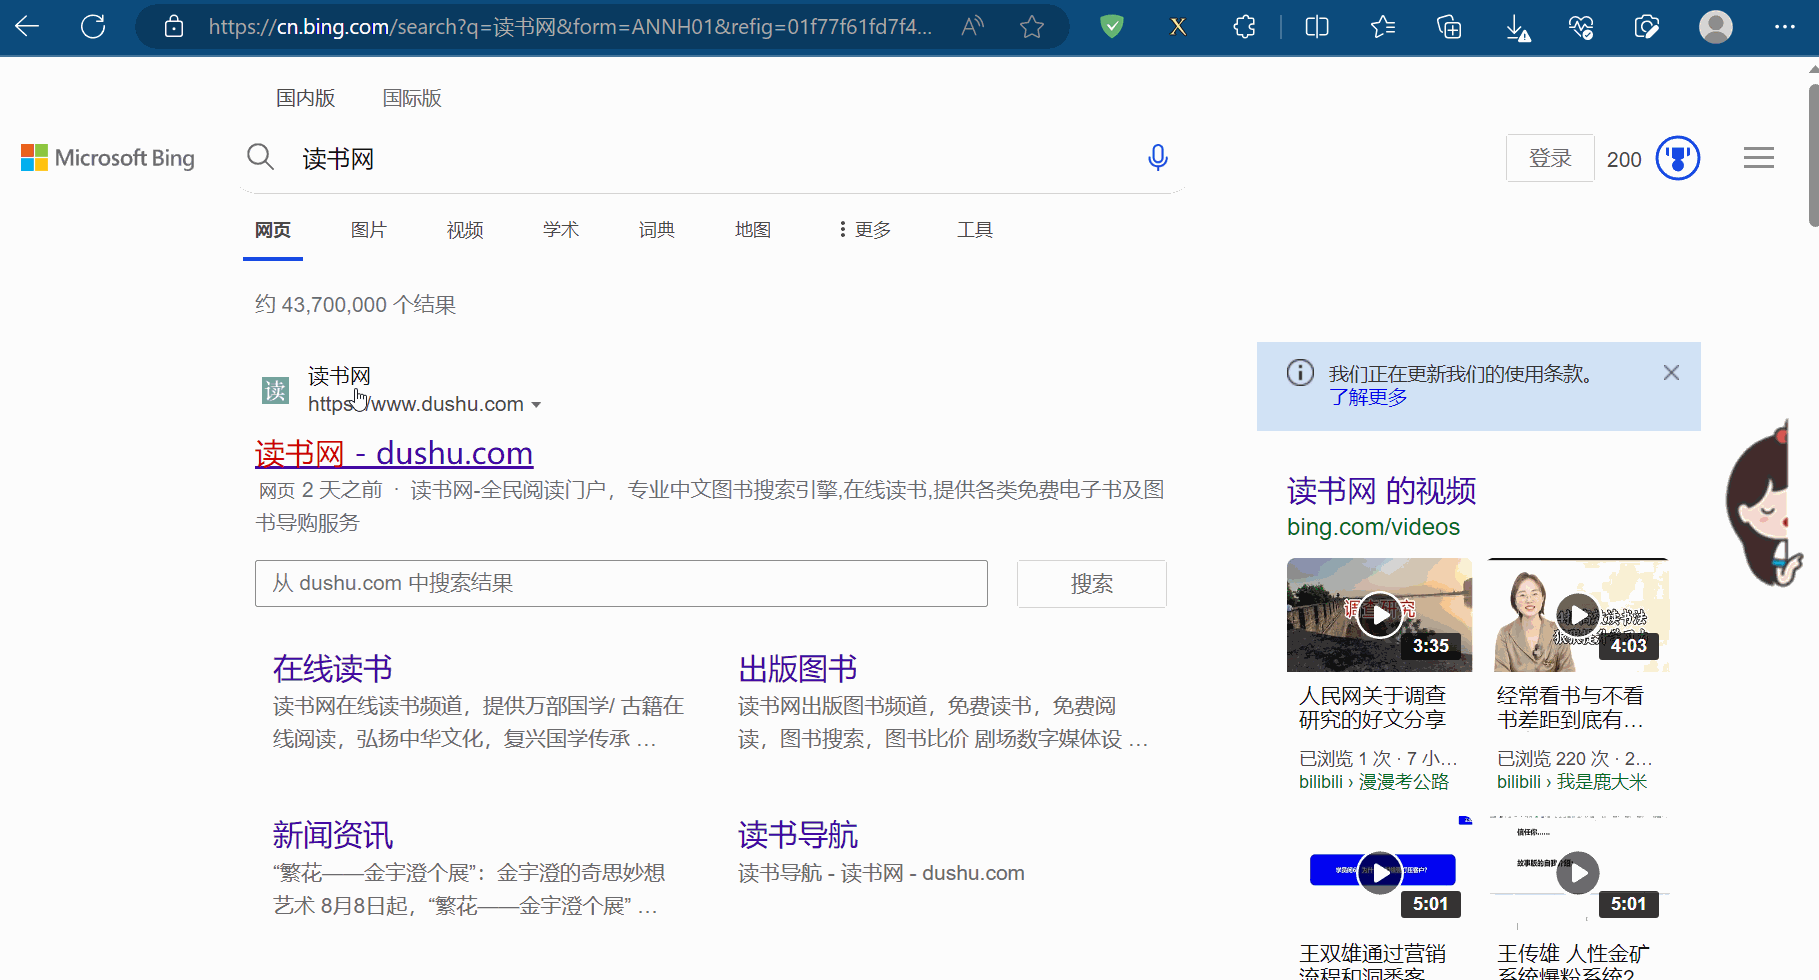The width and height of the screenshot is (1819, 980).
Task: Click 了解更多 in the terms notice
Action: 1368,397
